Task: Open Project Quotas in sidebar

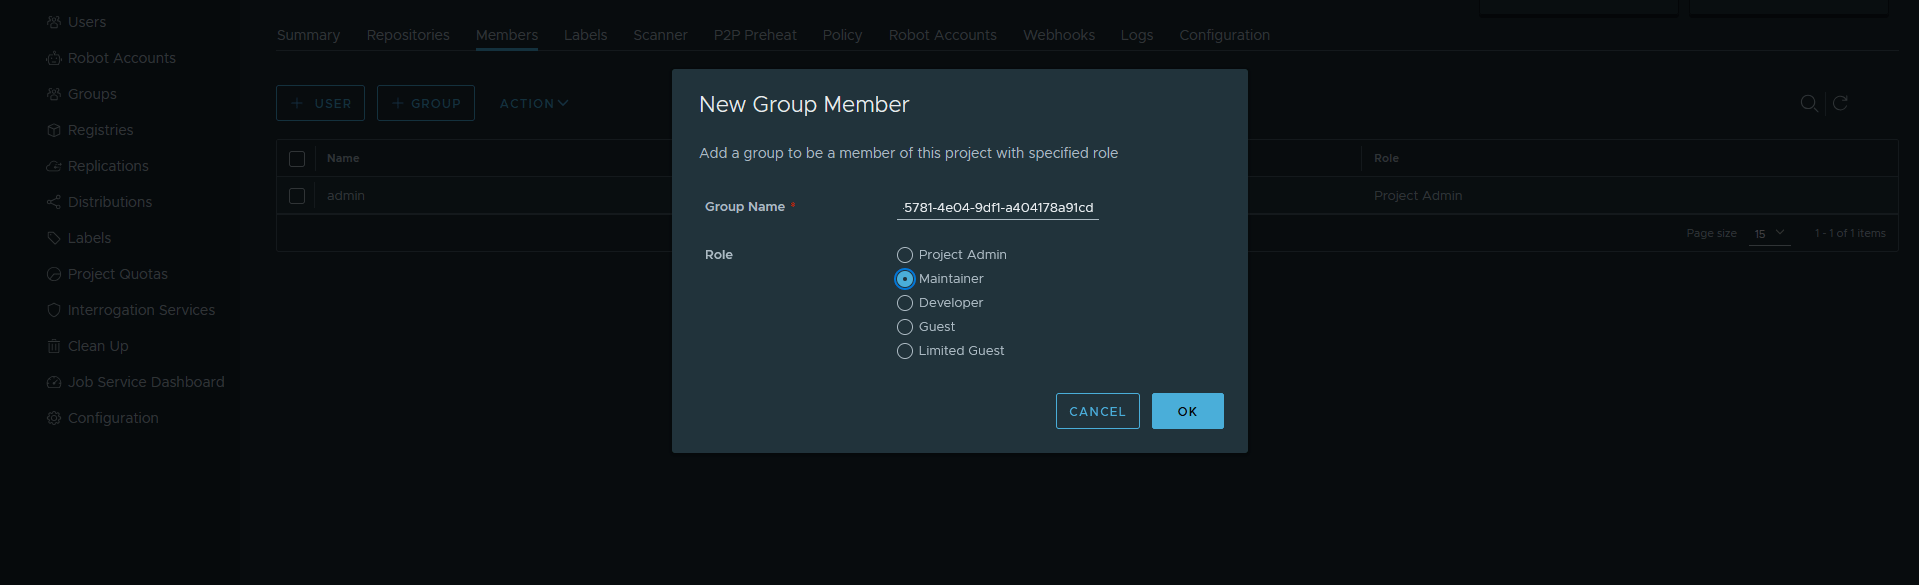Action: point(118,274)
